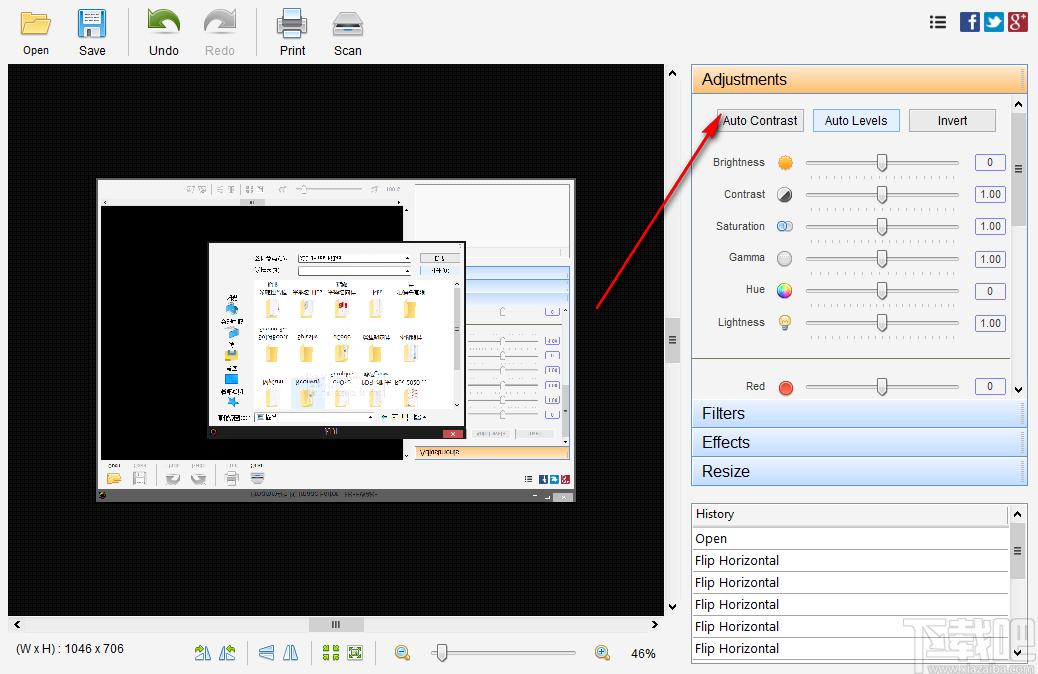Click the zoom level slider handle
The width and height of the screenshot is (1038, 674).
tap(442, 653)
